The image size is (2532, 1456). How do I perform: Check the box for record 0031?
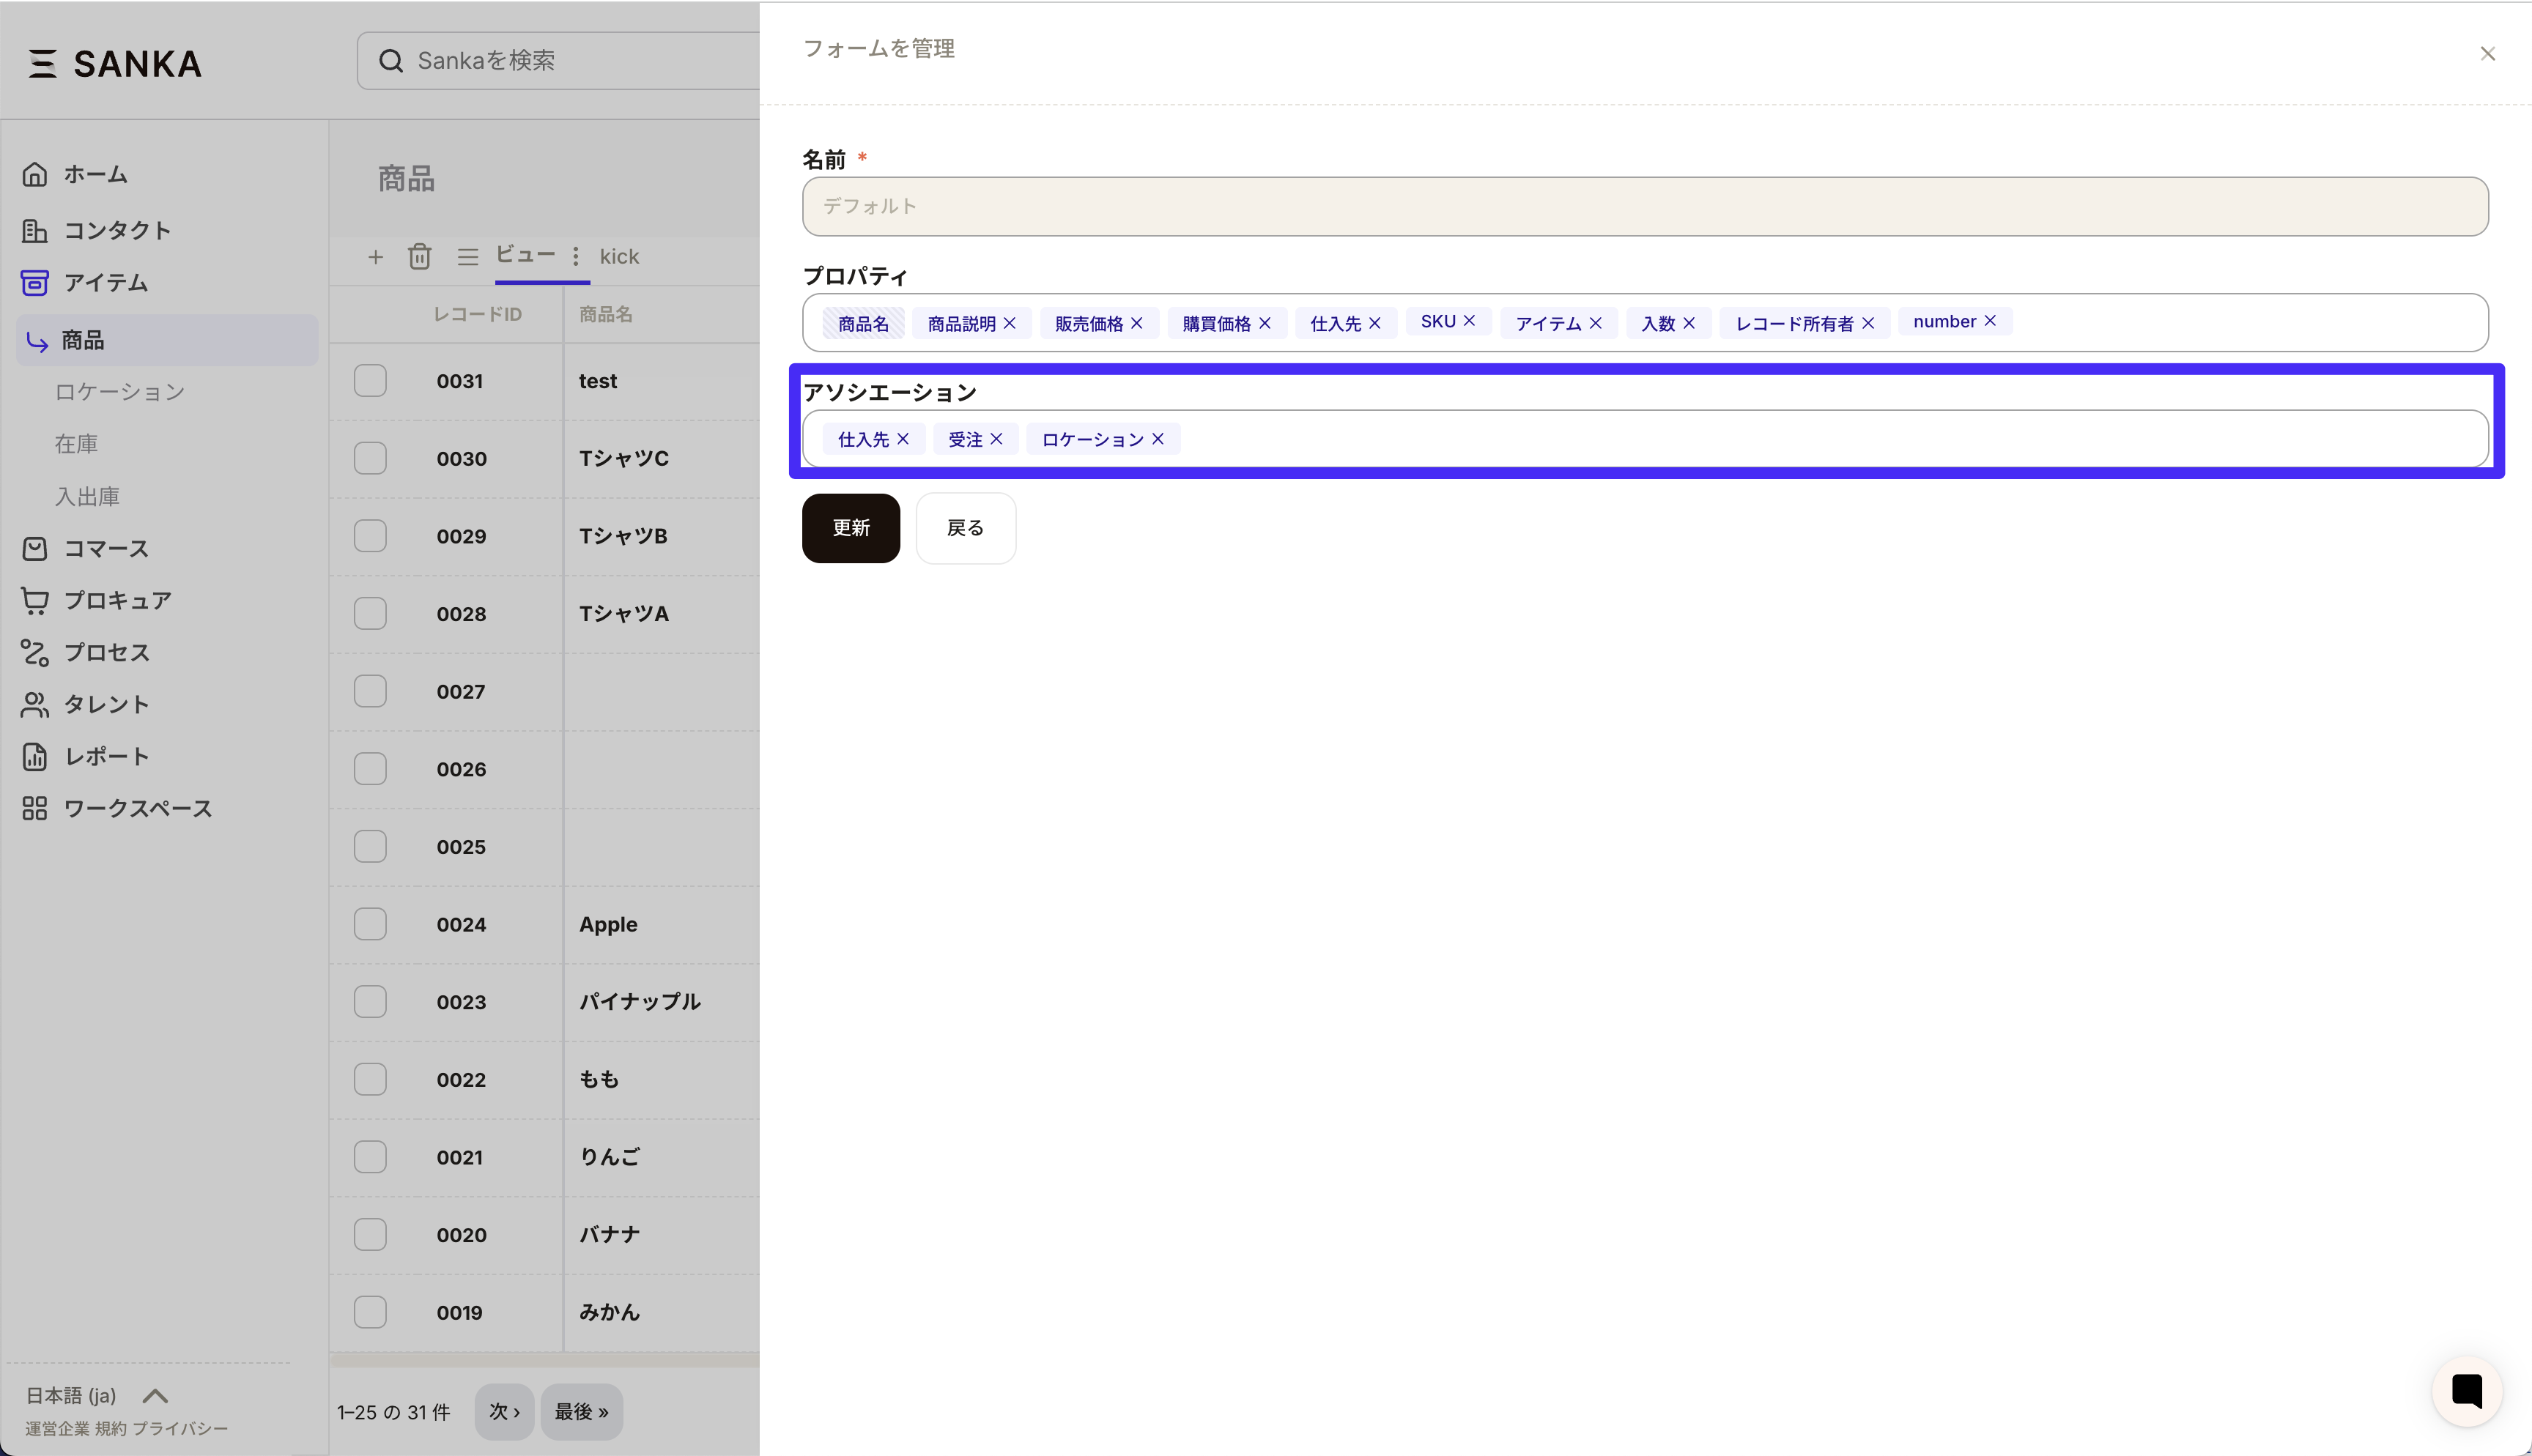[x=370, y=381]
